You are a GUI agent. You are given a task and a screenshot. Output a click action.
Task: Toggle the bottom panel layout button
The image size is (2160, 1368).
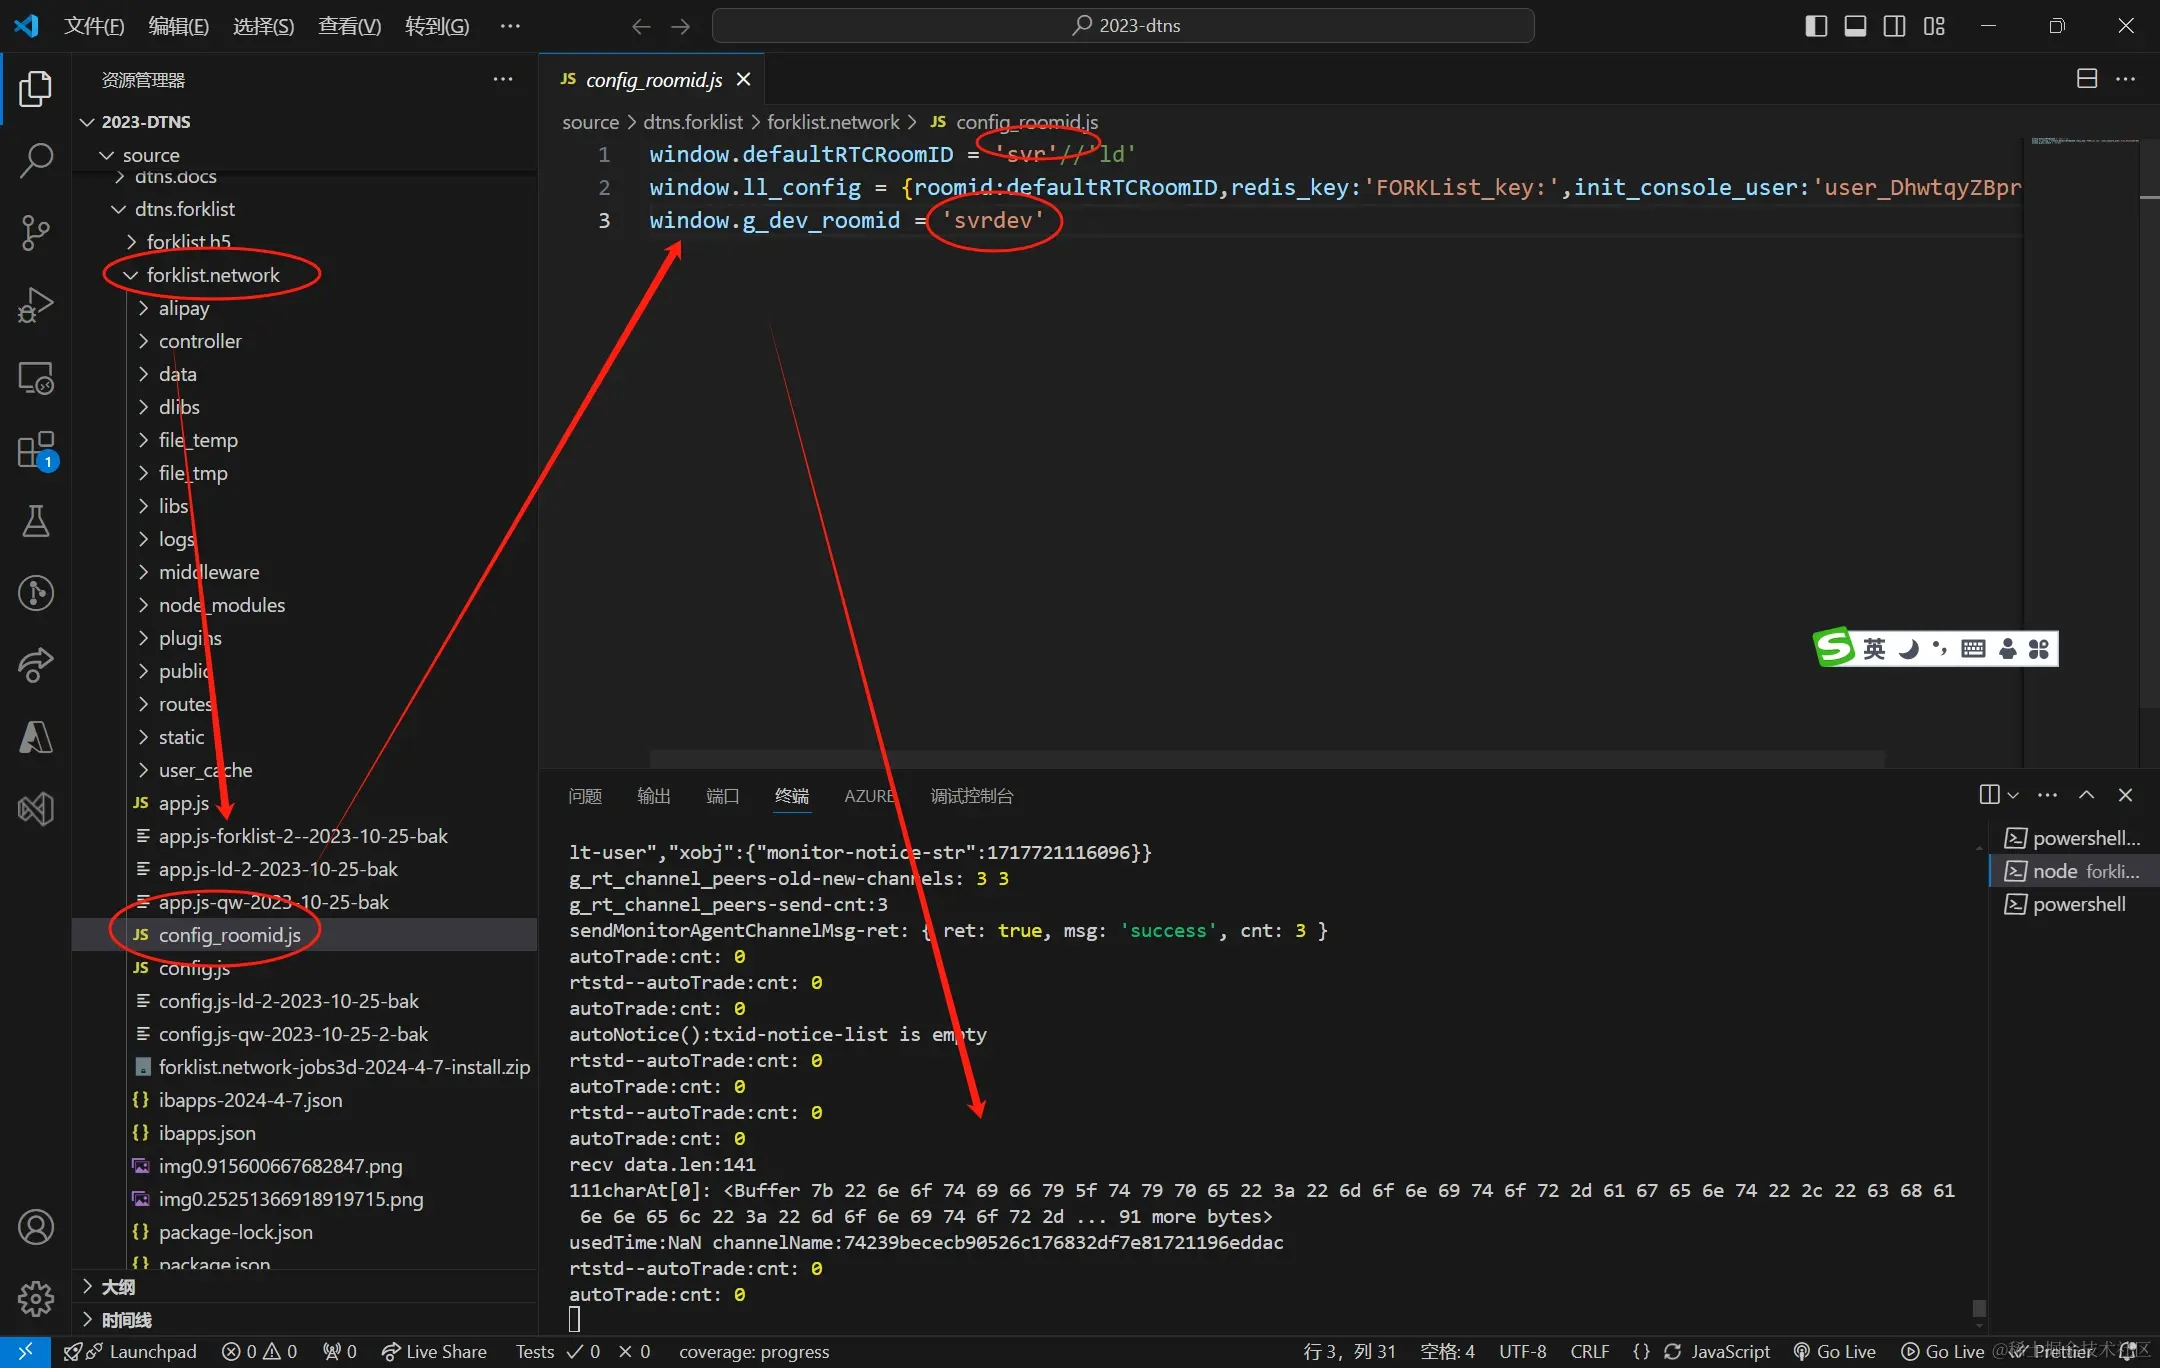click(x=1855, y=26)
